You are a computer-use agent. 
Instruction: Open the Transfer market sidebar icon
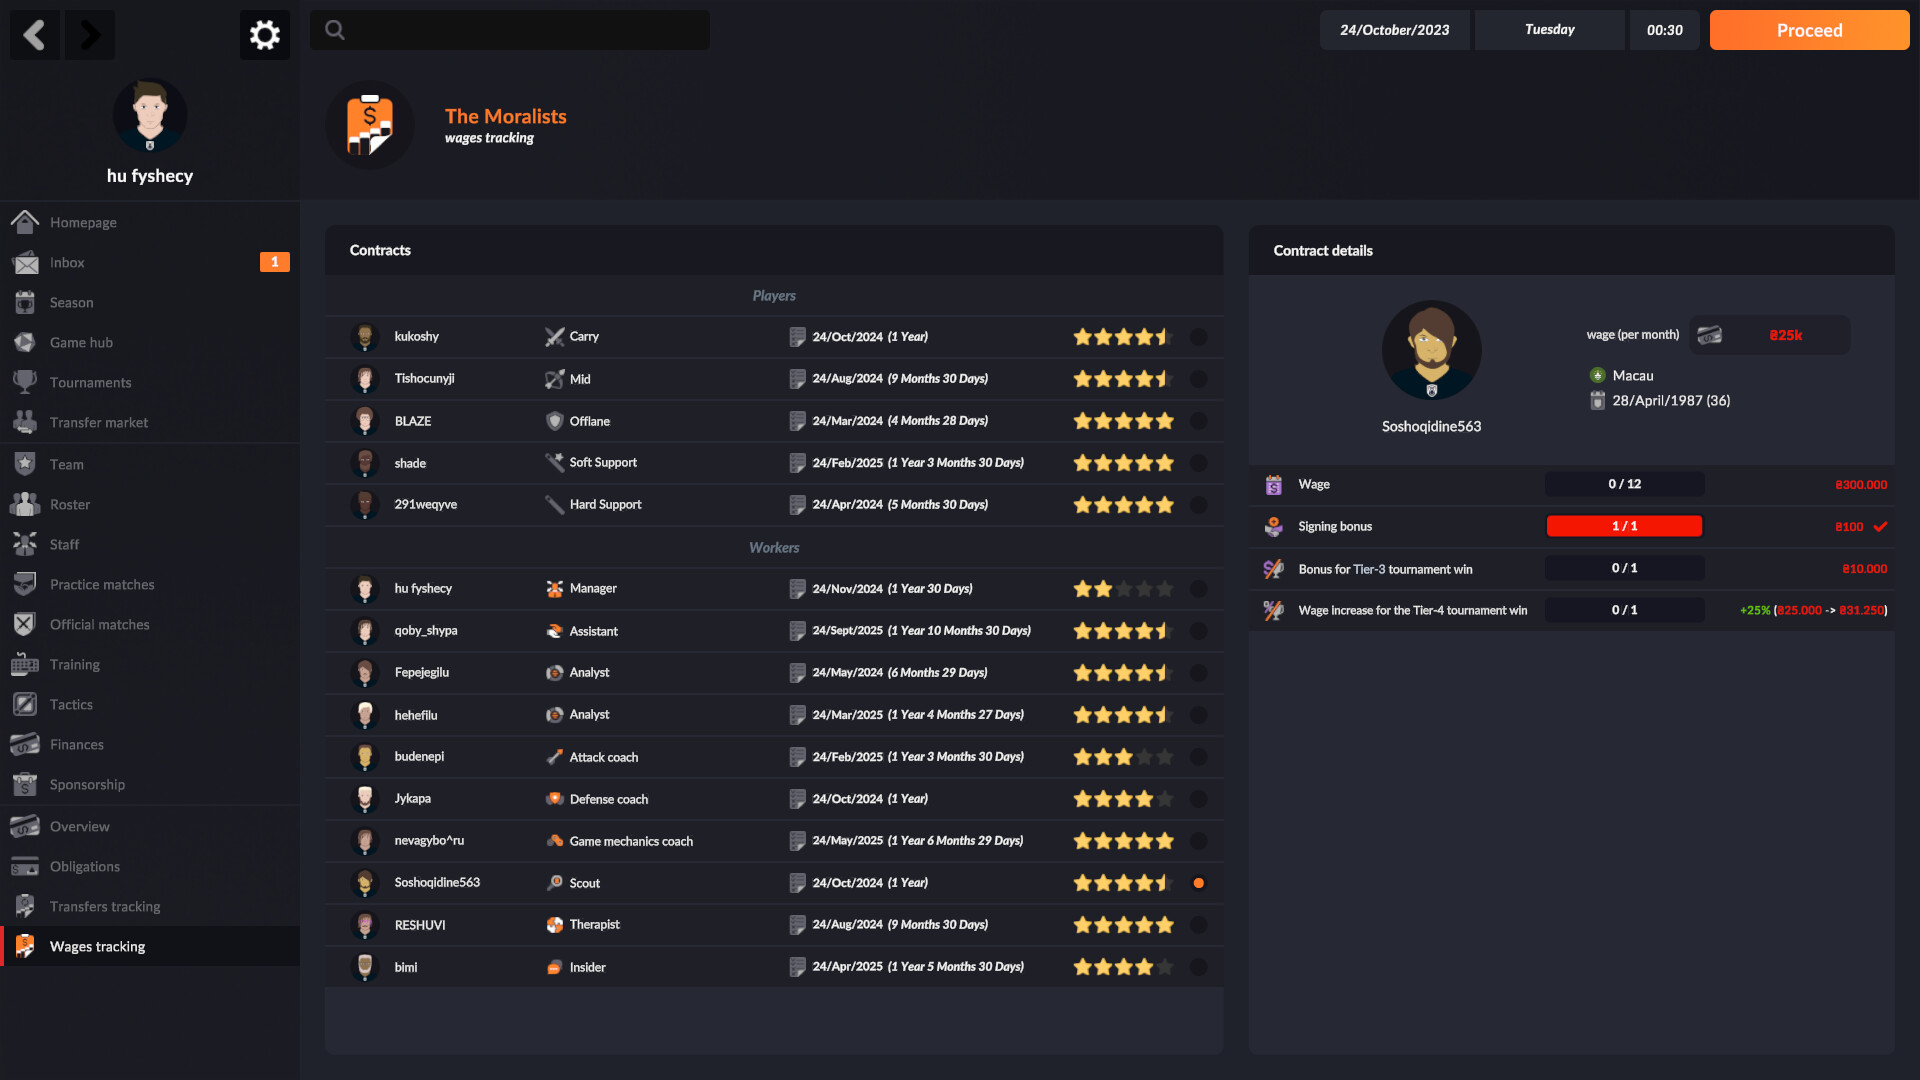pyautogui.click(x=25, y=422)
